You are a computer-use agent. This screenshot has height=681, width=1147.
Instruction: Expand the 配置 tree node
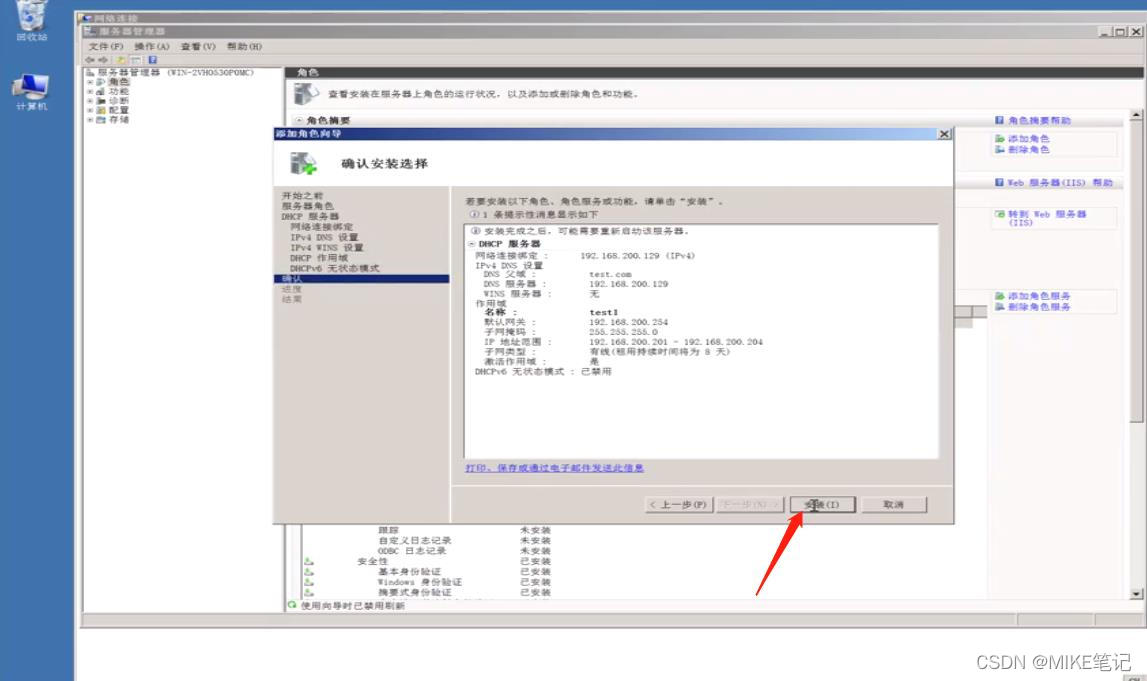pos(90,110)
